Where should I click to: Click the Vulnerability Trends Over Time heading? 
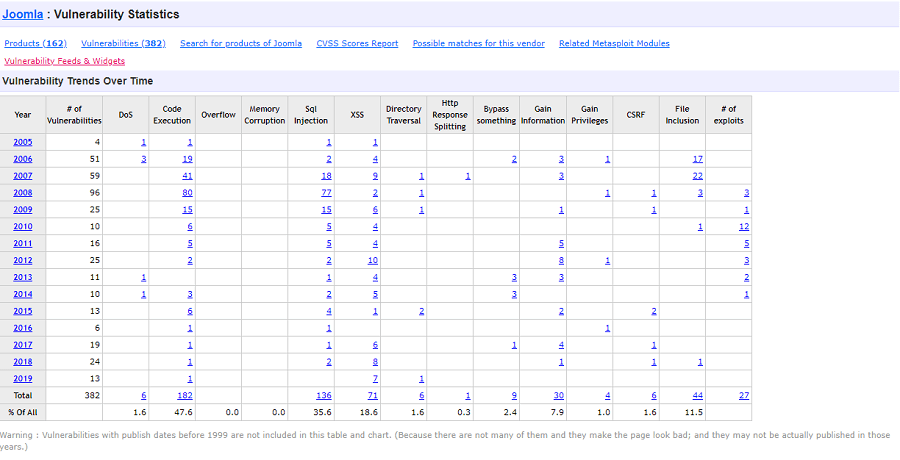[77, 81]
